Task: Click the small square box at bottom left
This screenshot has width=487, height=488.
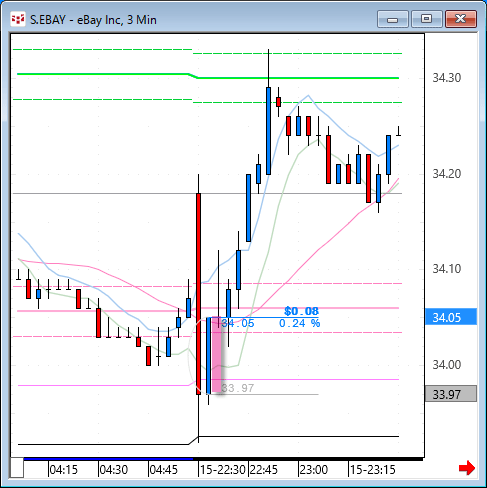Action: pyautogui.click(x=17, y=468)
